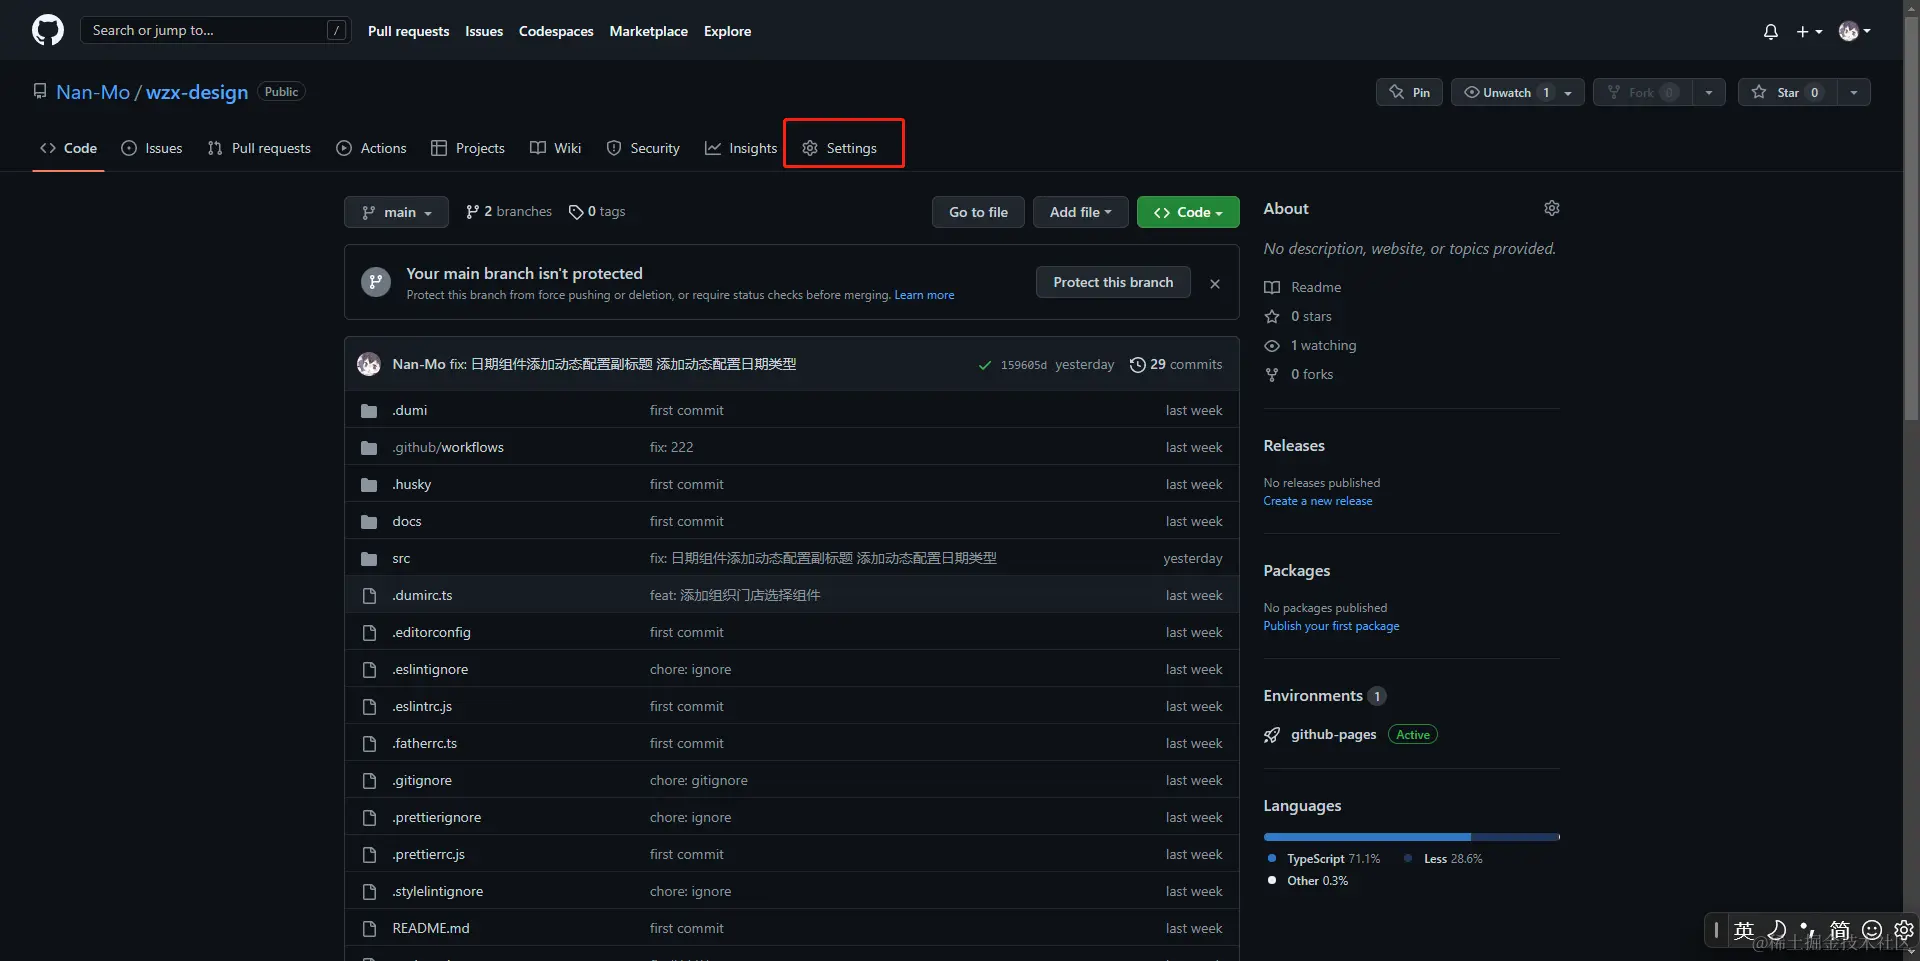Click the github-pages environment link

1333,735
